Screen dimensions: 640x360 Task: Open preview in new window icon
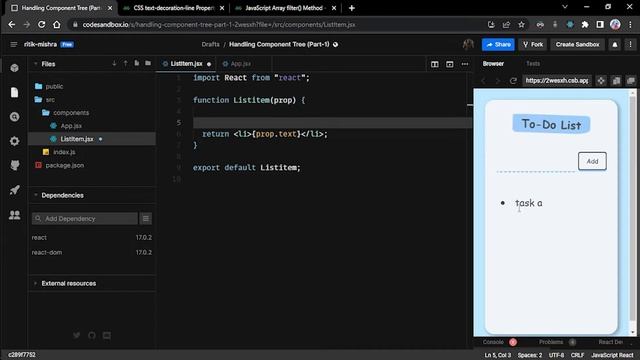(631, 80)
